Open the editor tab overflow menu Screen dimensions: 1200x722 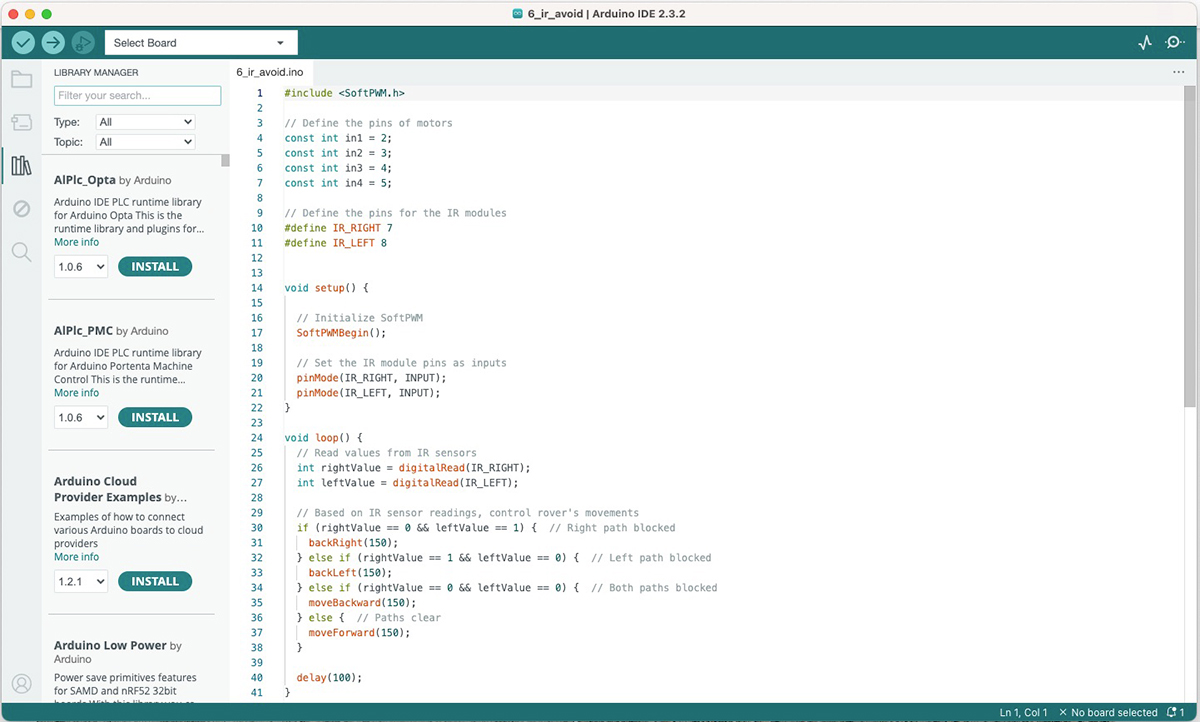1178,73
